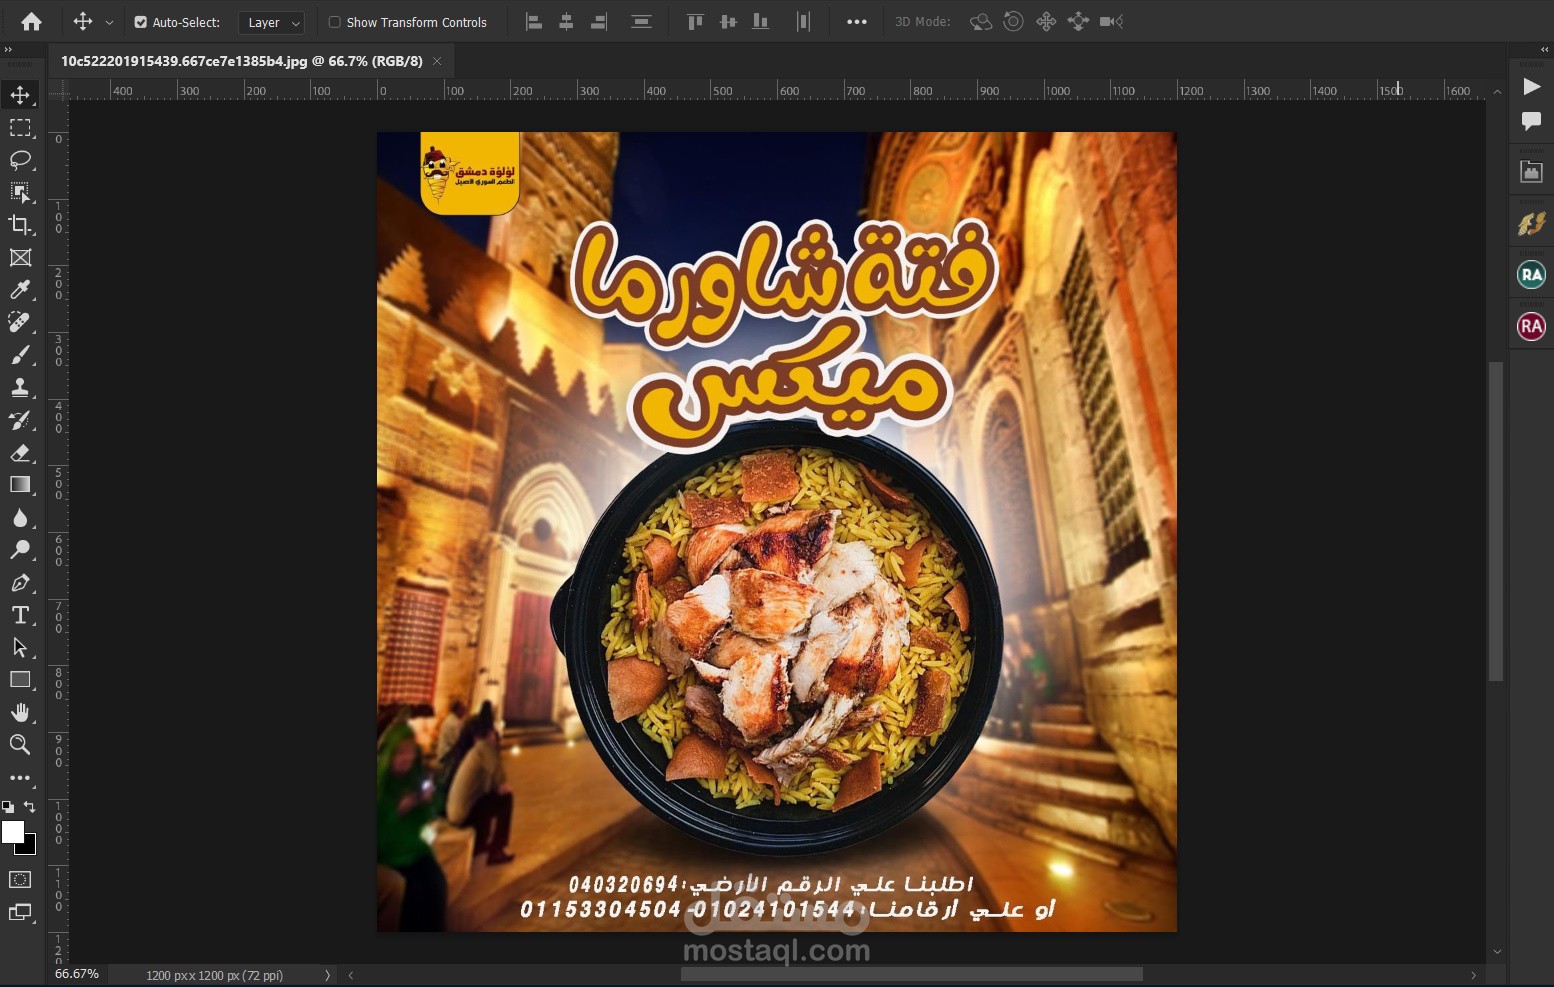Select the Brush tool

(x=20, y=355)
